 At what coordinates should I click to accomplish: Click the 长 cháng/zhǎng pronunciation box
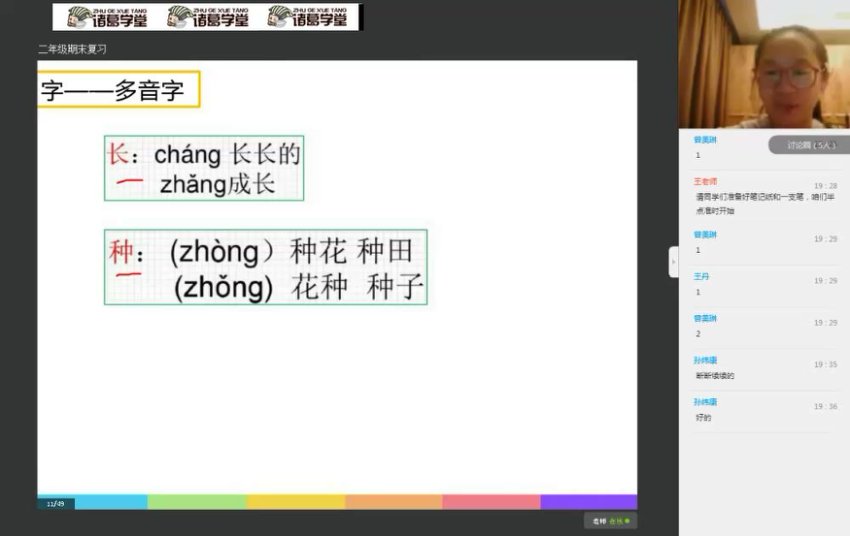coord(204,168)
